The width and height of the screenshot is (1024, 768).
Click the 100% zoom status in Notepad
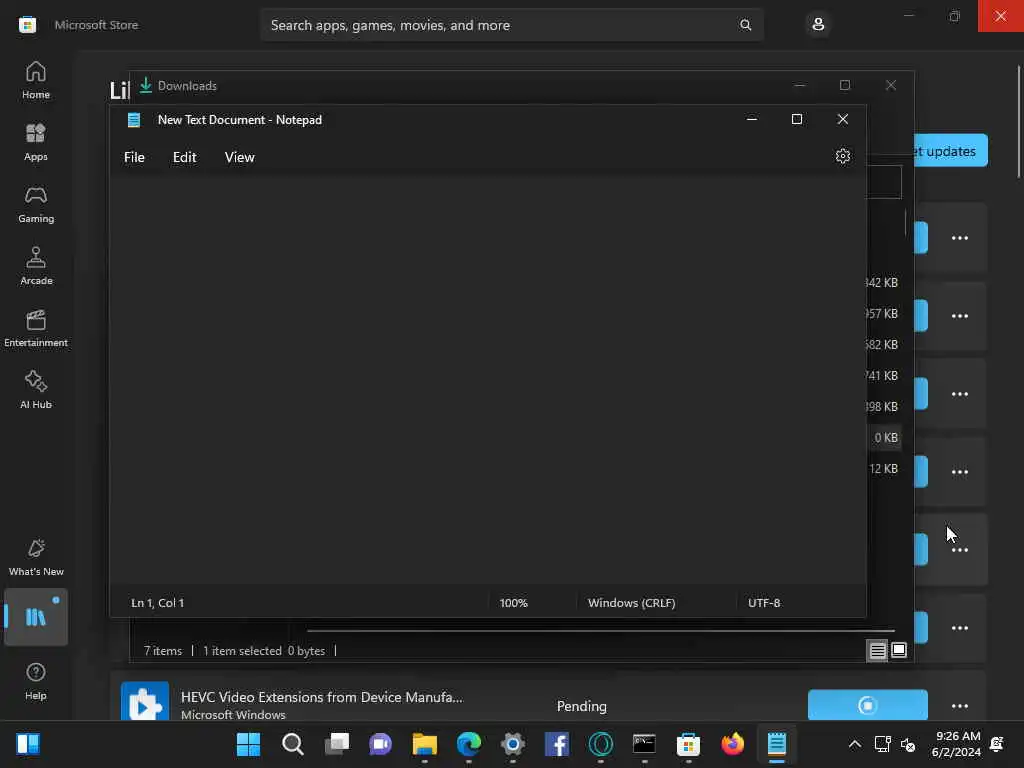[x=513, y=603]
